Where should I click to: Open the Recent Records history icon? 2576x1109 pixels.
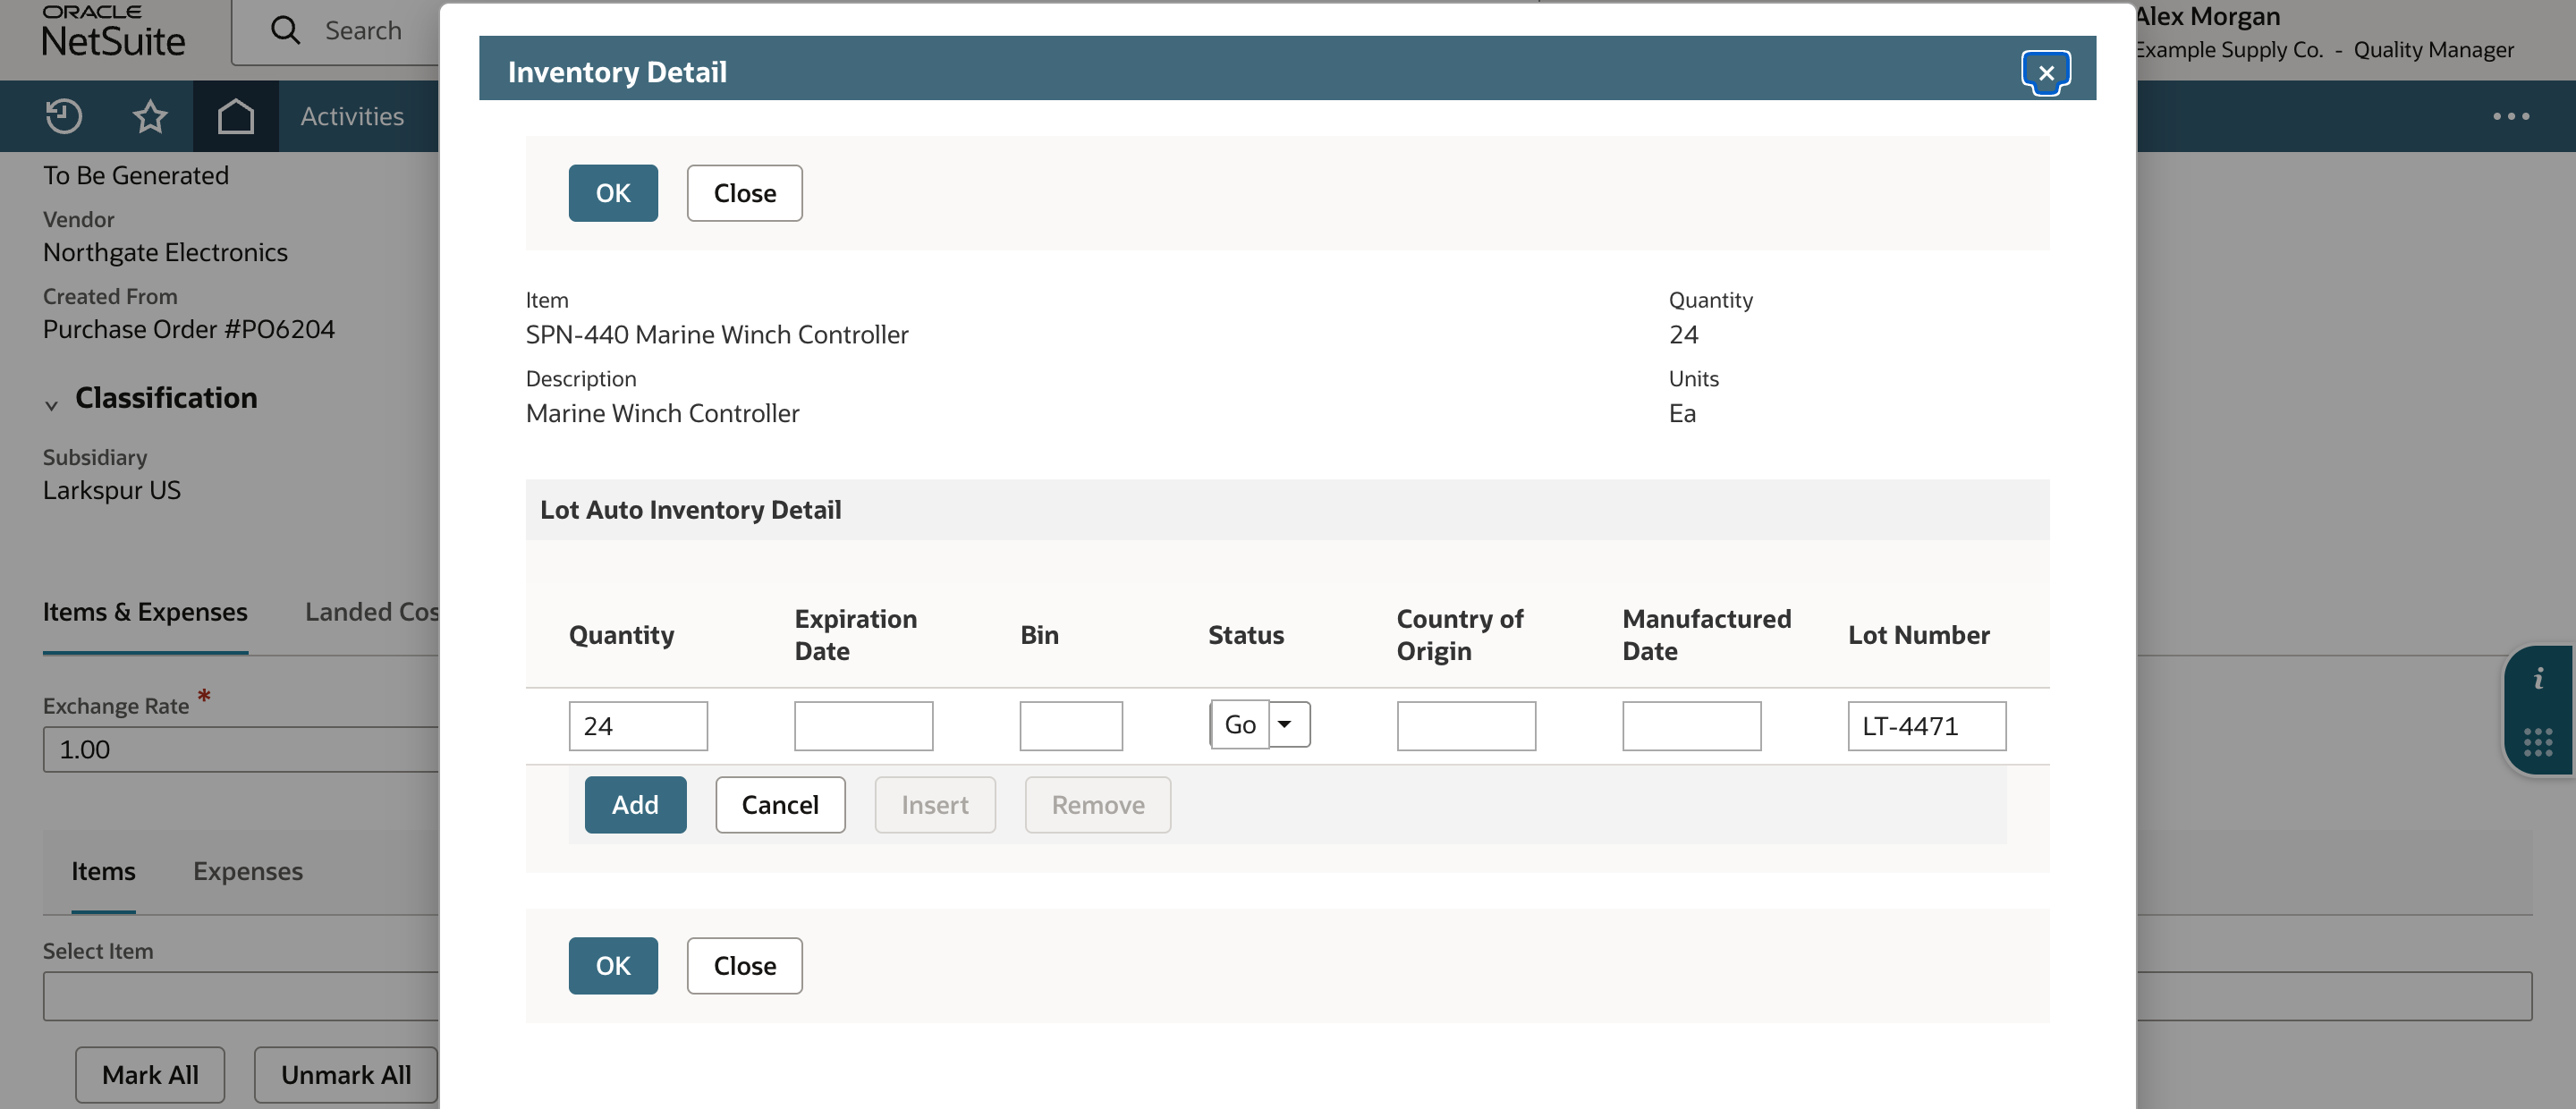pyautogui.click(x=64, y=116)
